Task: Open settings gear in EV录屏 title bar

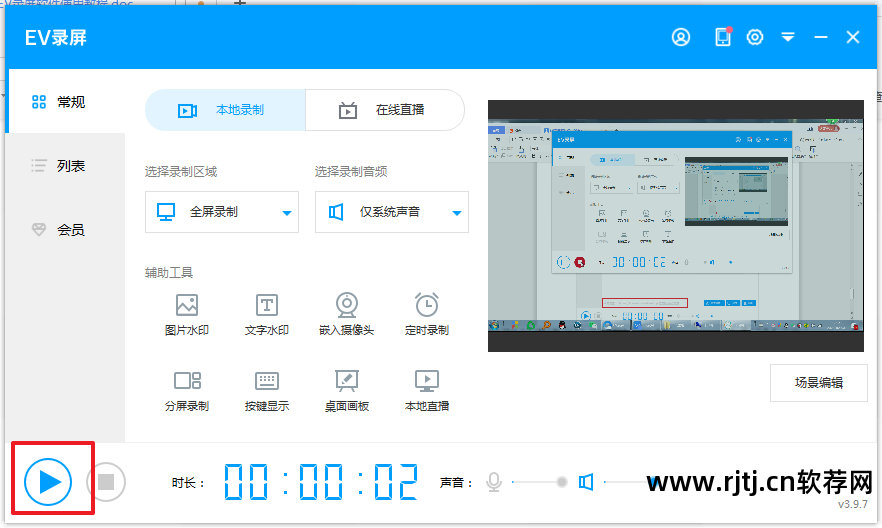Action: pos(755,37)
